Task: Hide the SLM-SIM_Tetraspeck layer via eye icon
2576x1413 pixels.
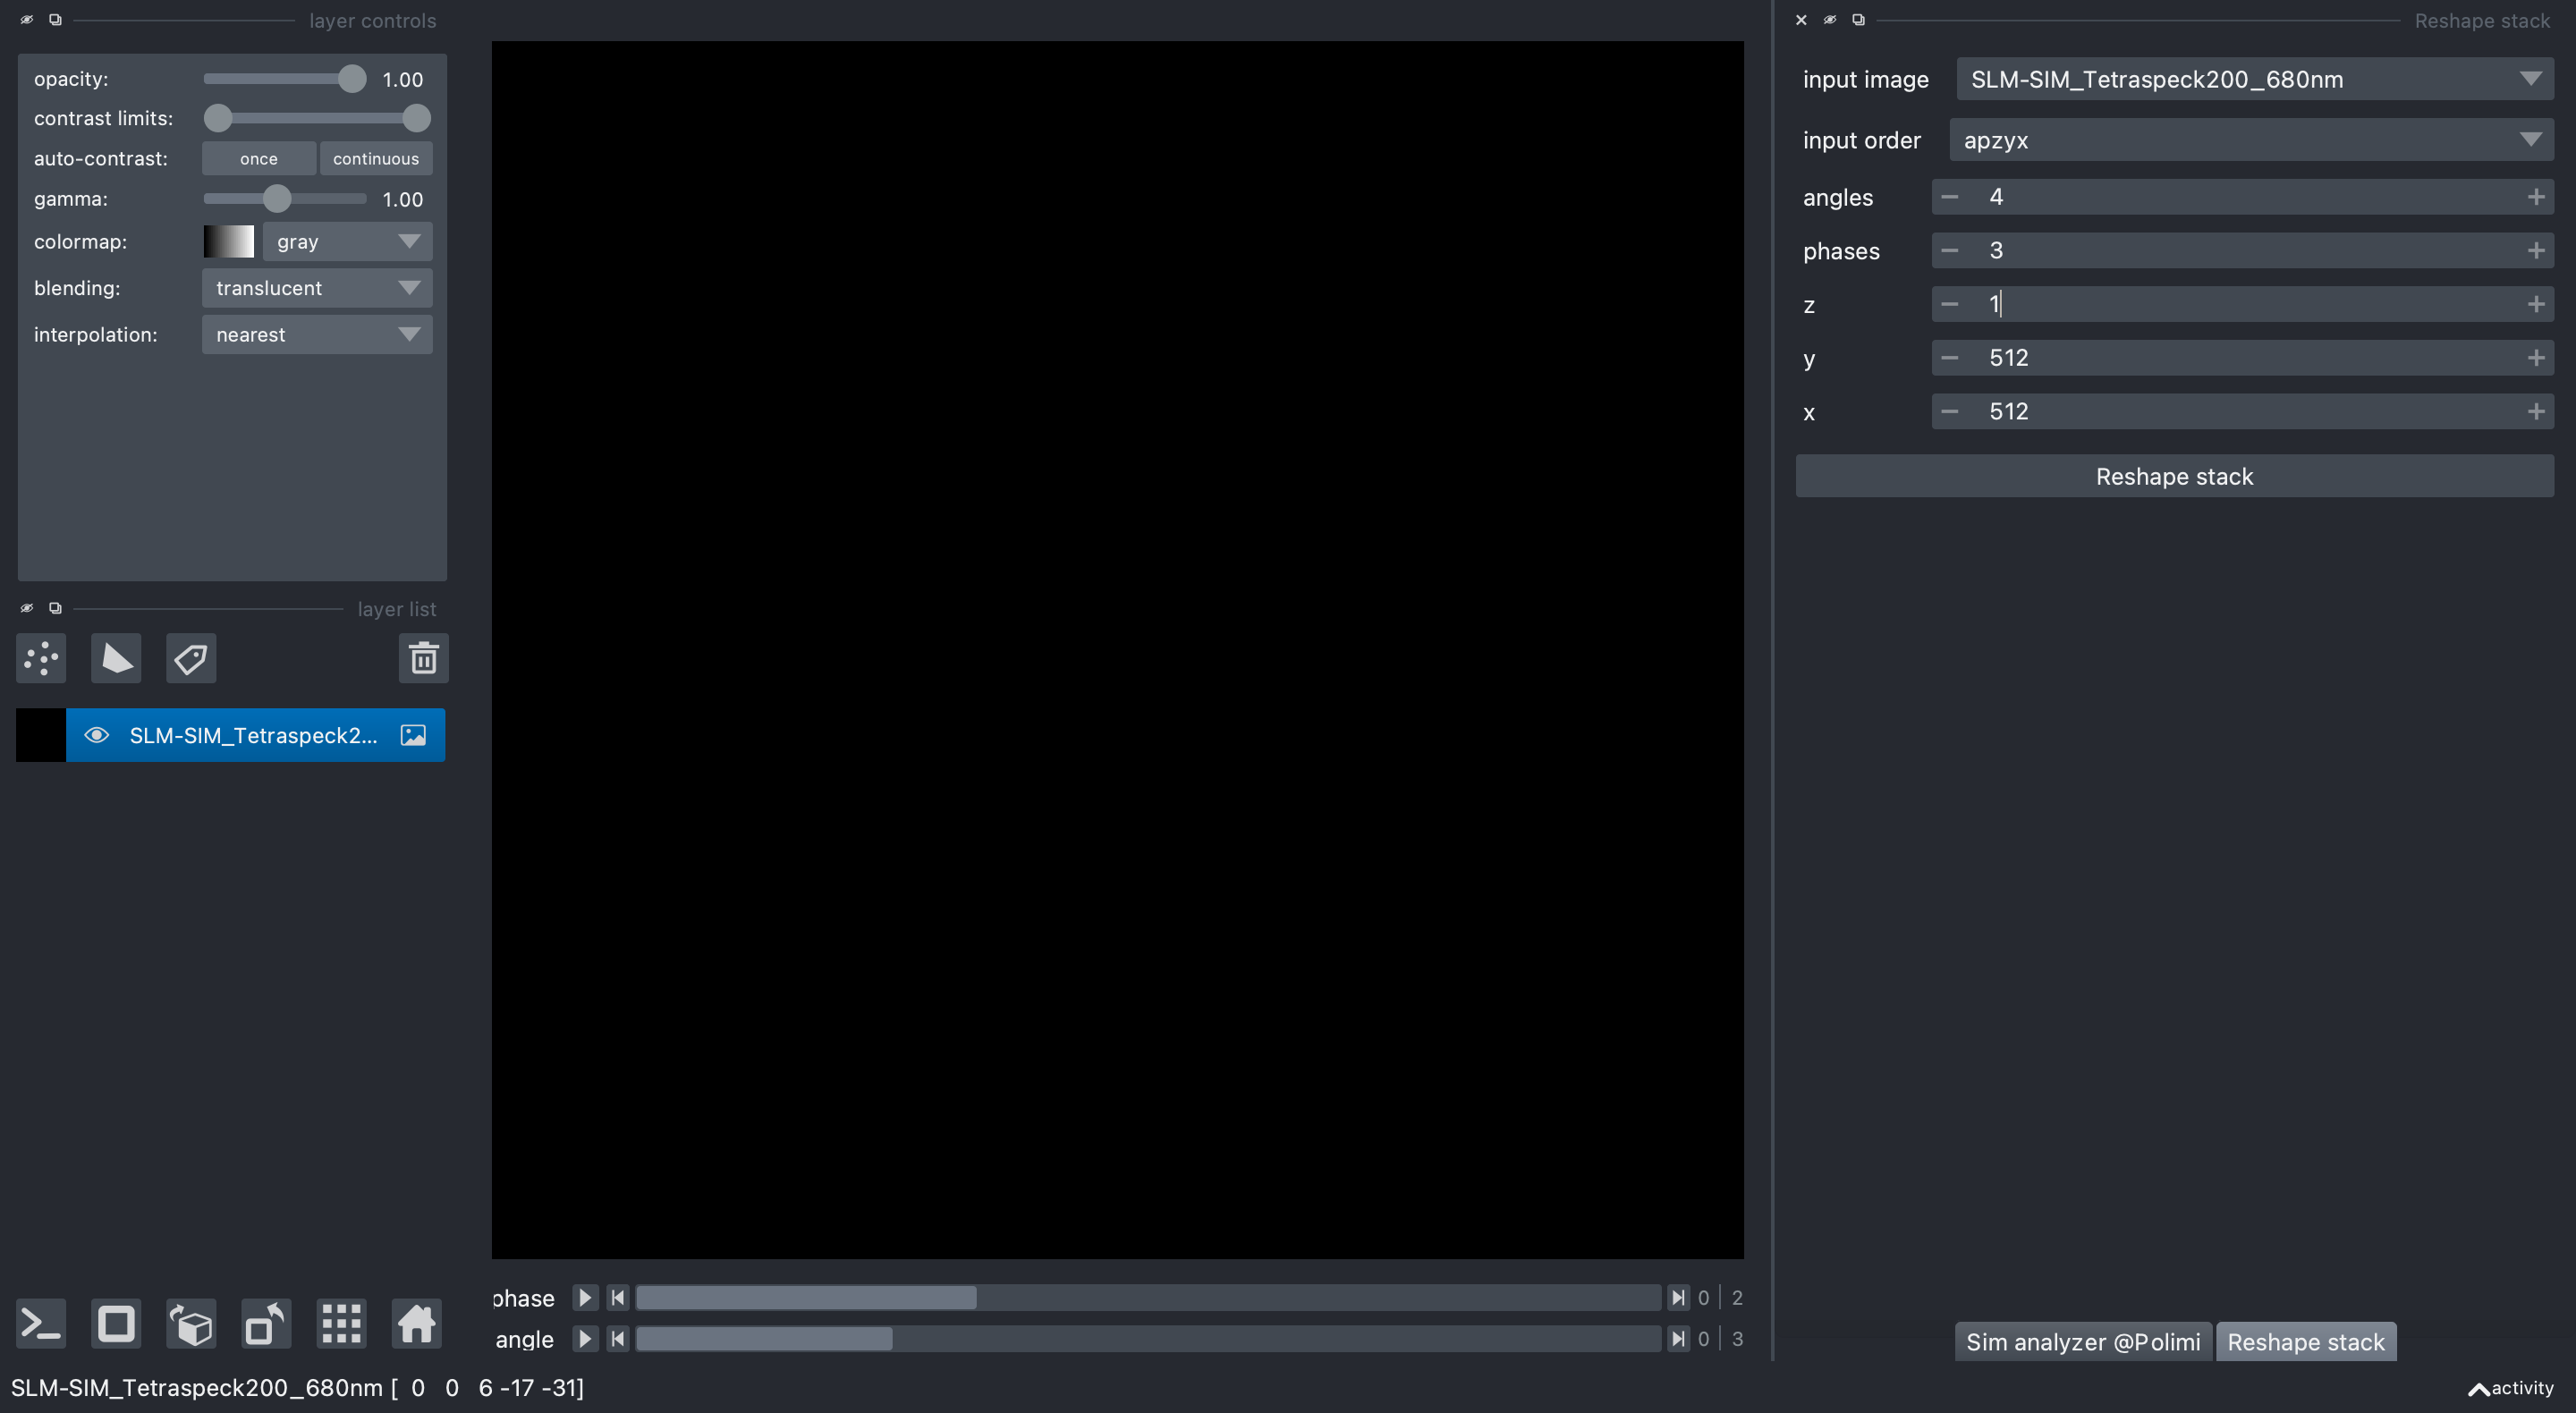Action: click(96, 735)
